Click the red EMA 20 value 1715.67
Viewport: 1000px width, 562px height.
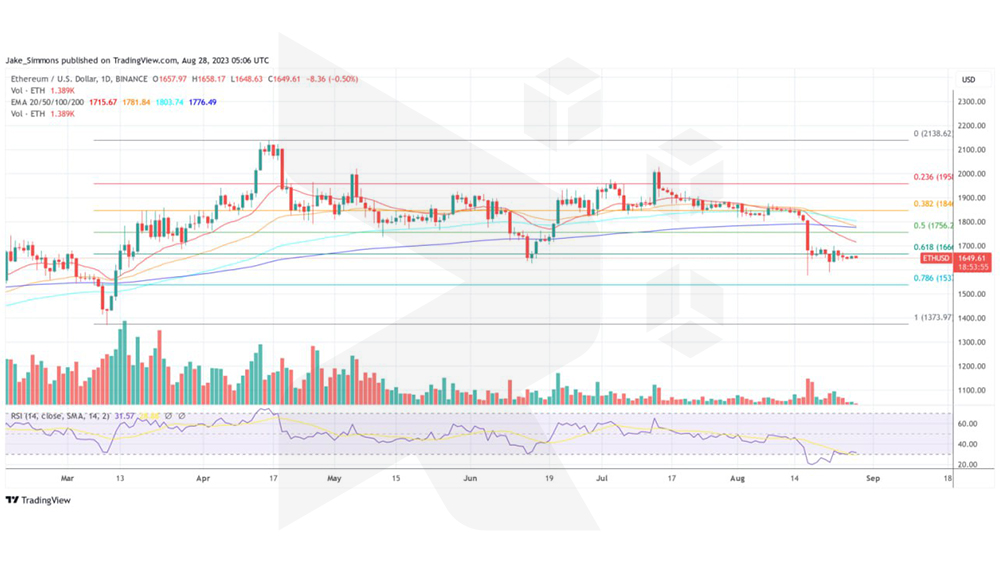pyautogui.click(x=103, y=102)
